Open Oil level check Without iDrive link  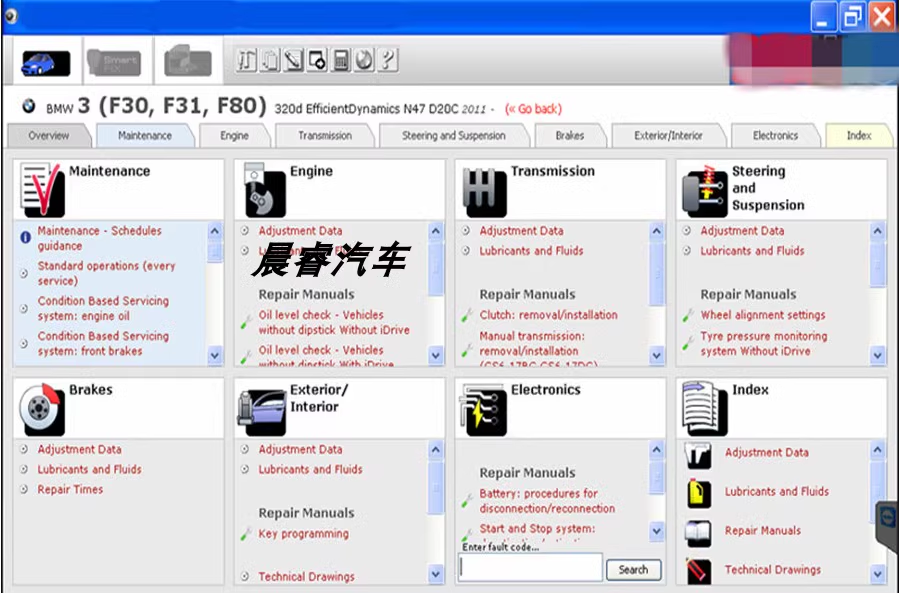coord(334,322)
